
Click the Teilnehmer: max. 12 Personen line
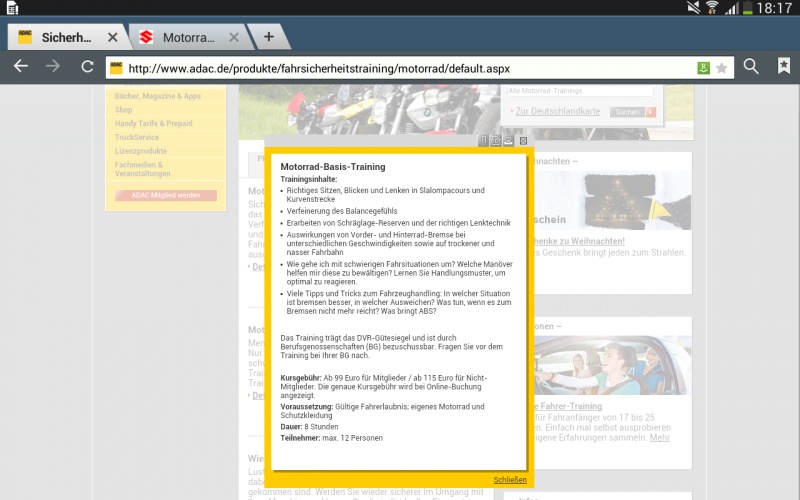[331, 438]
